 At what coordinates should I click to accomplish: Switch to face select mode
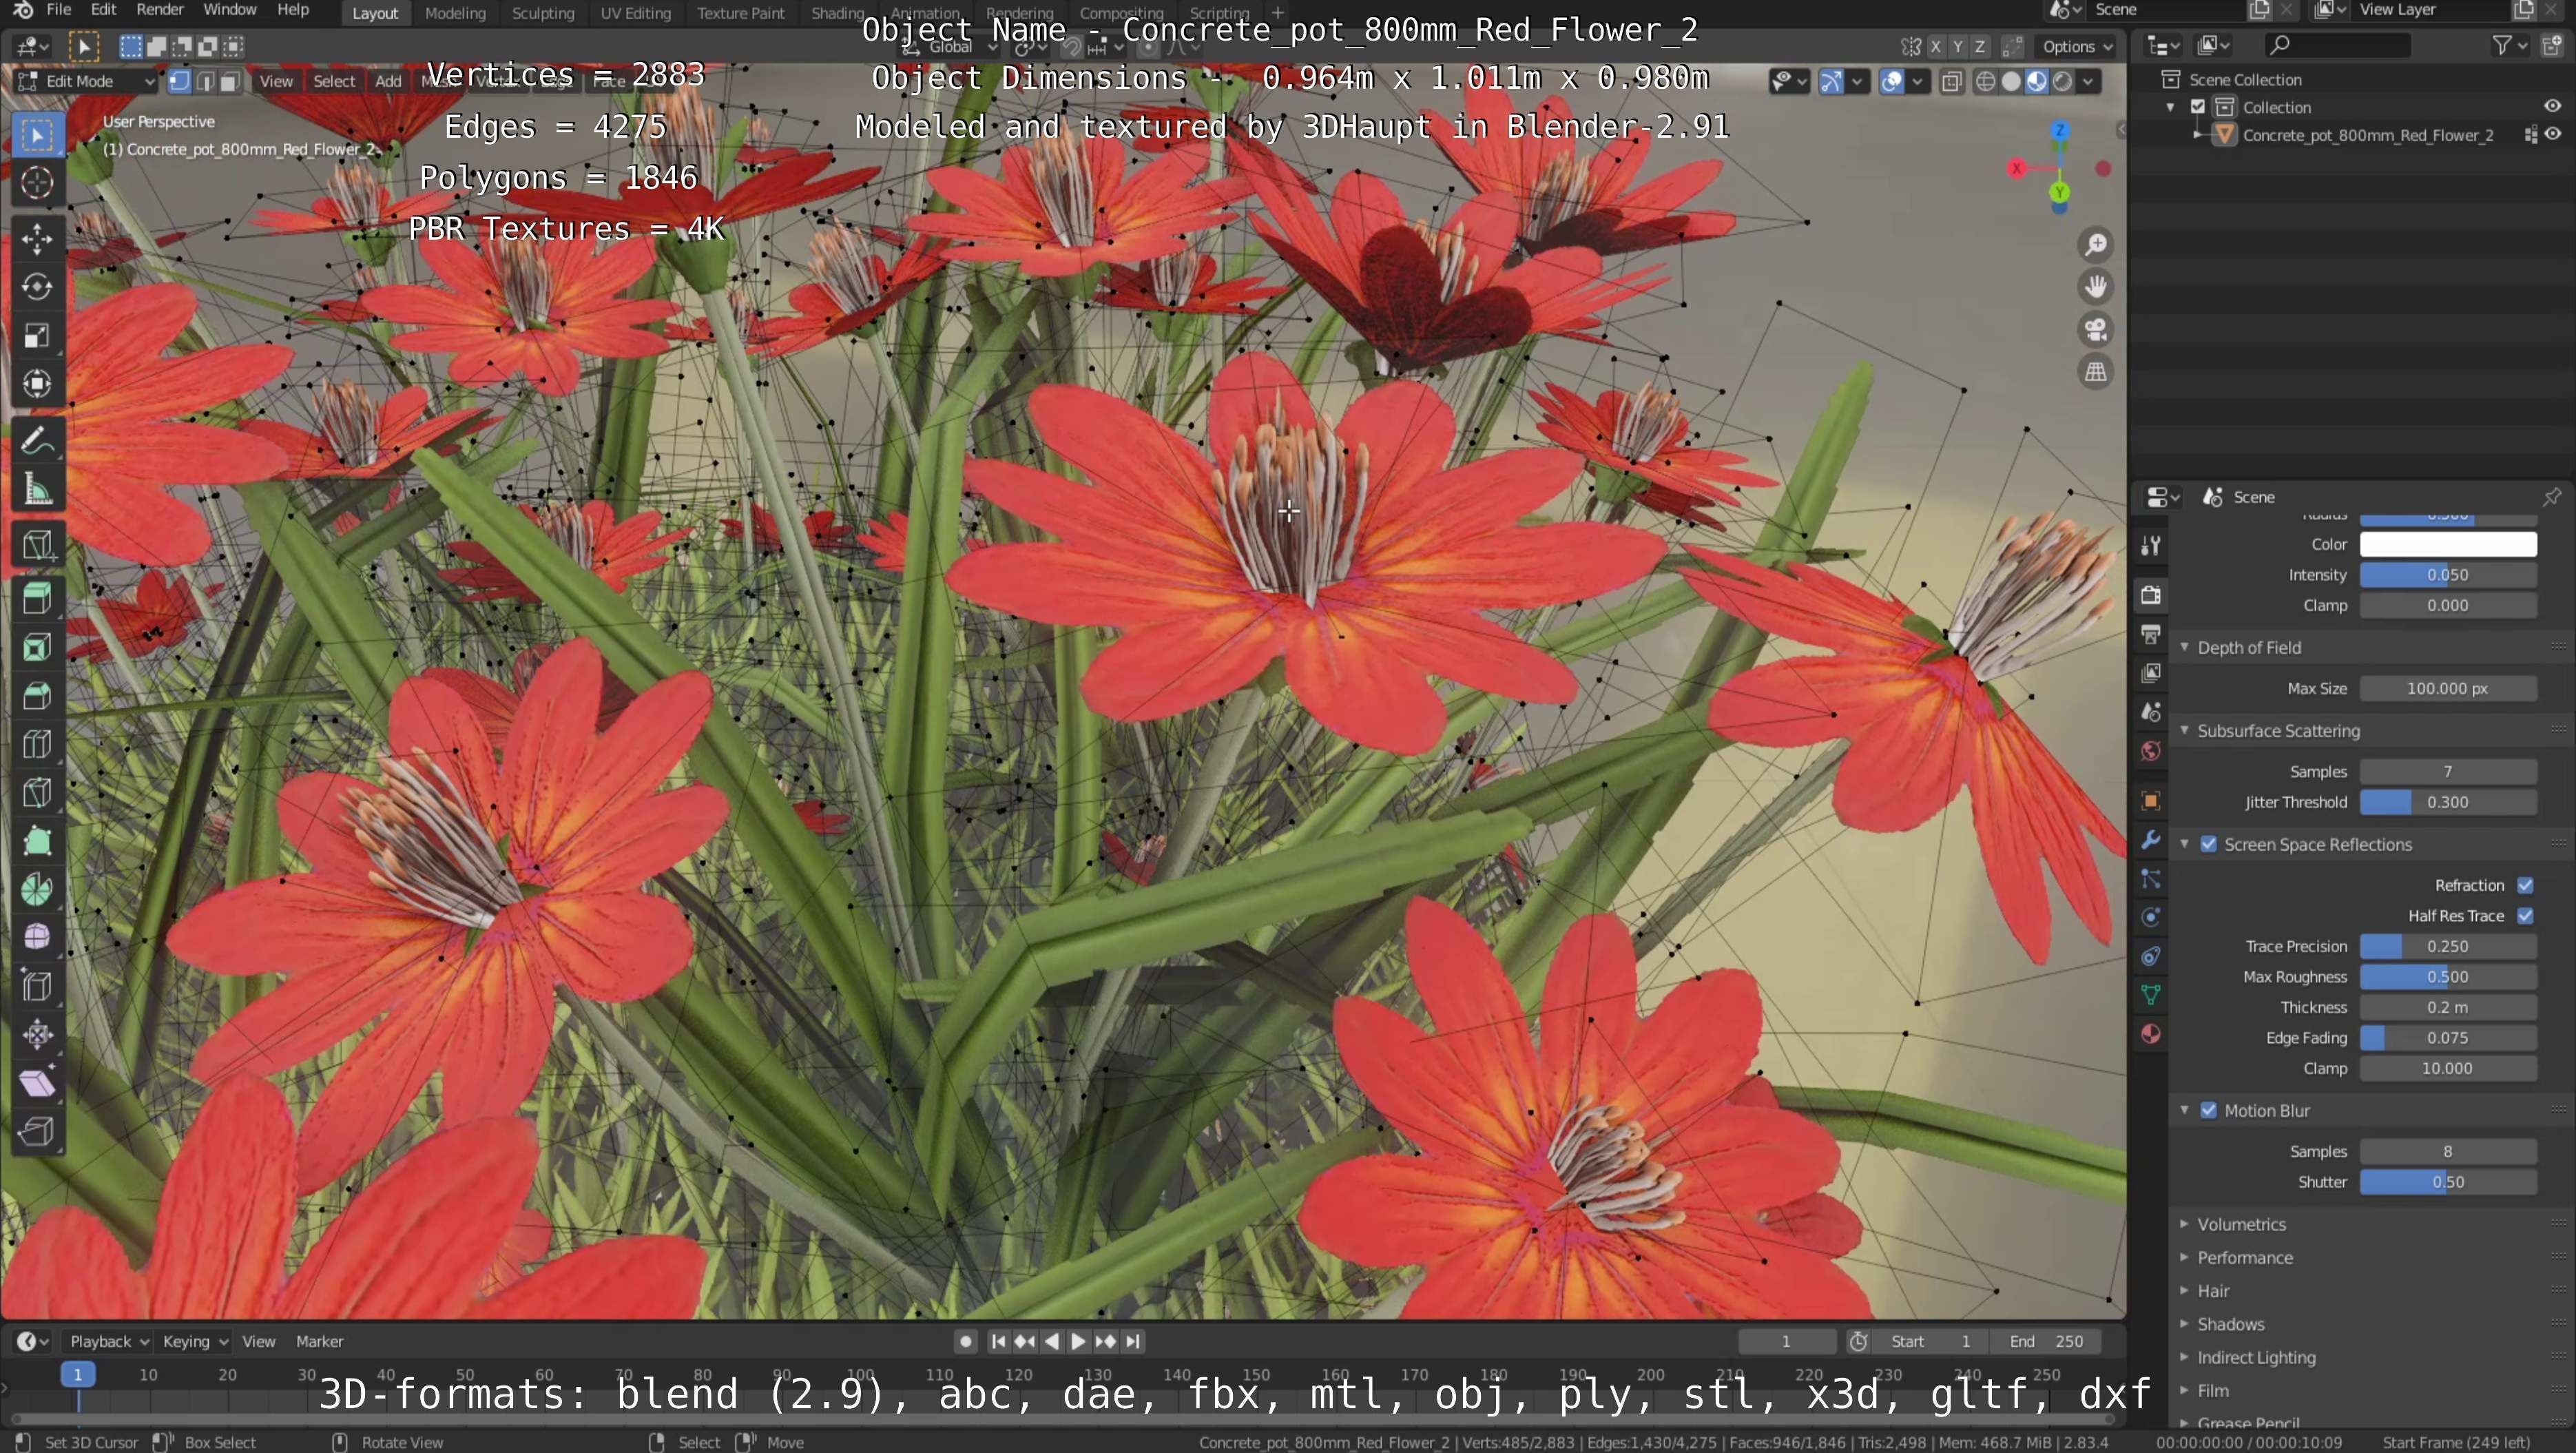point(230,82)
